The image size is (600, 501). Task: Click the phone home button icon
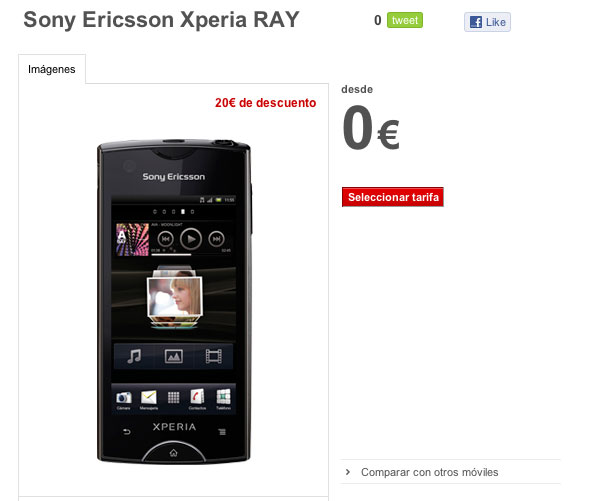pyautogui.click(x=173, y=453)
